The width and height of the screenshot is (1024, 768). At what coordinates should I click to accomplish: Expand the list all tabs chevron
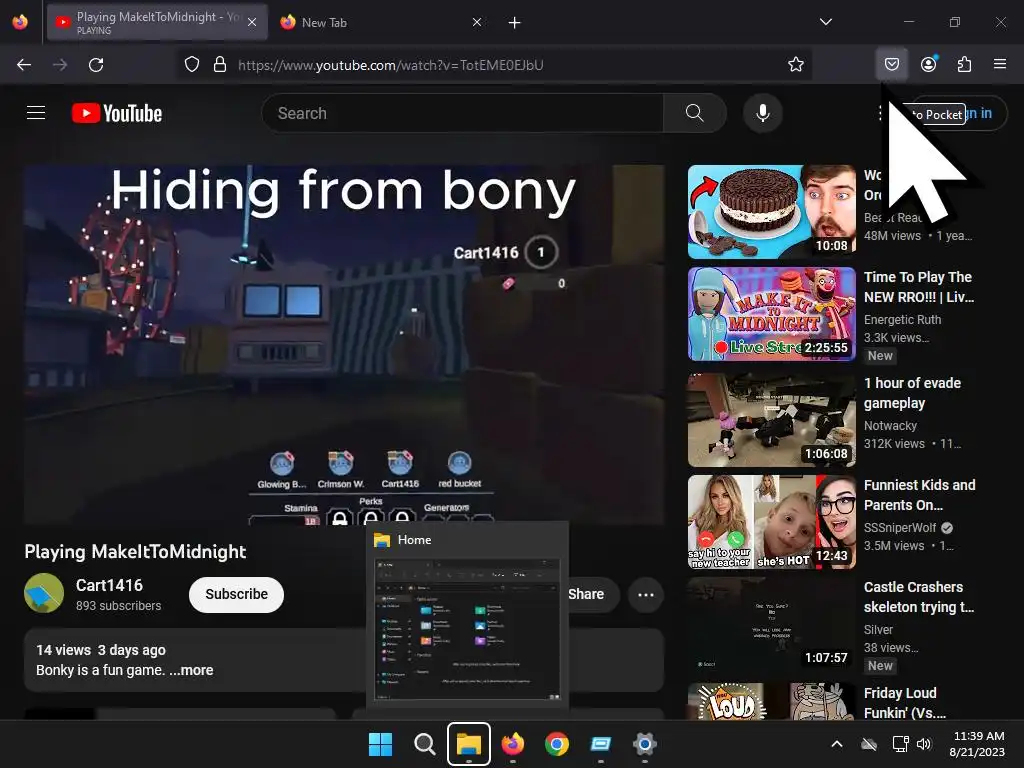(x=825, y=22)
